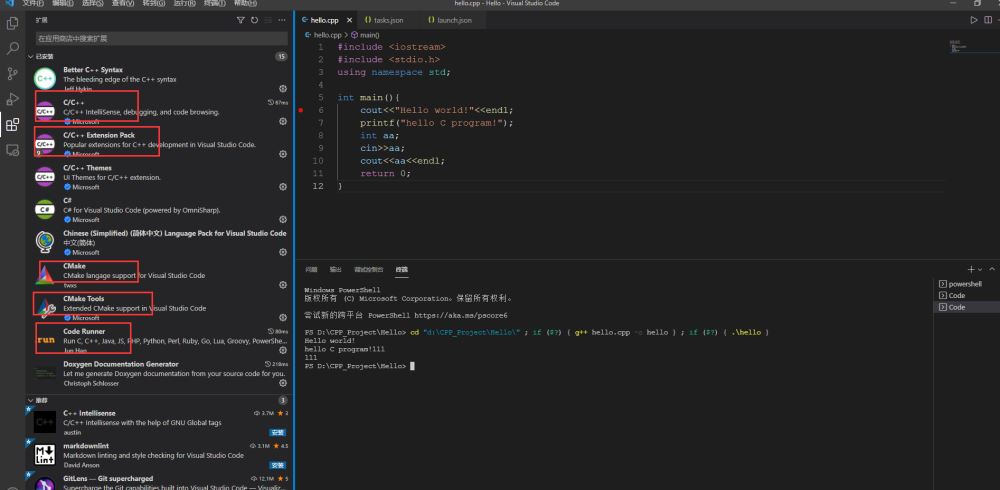Select the highlighted Code terminal entry

(965, 308)
